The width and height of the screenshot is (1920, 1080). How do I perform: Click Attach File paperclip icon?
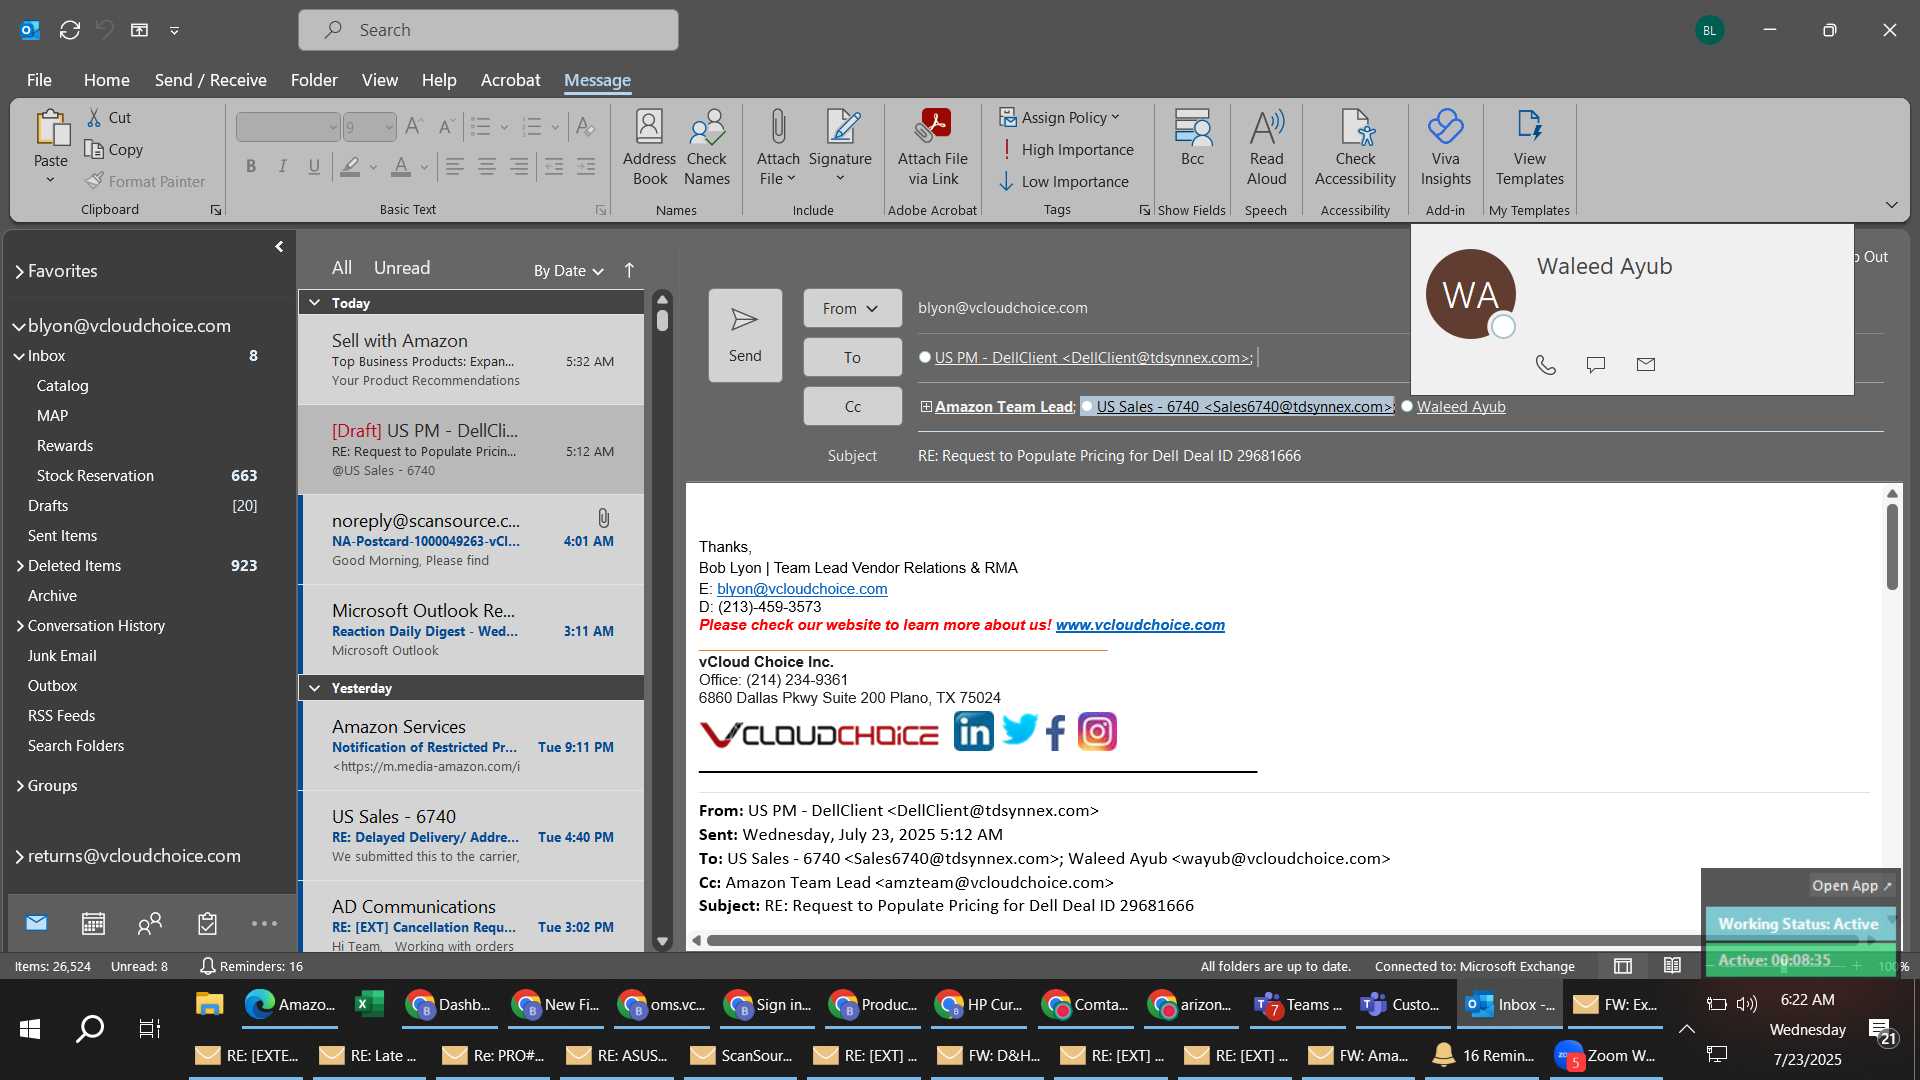(778, 128)
